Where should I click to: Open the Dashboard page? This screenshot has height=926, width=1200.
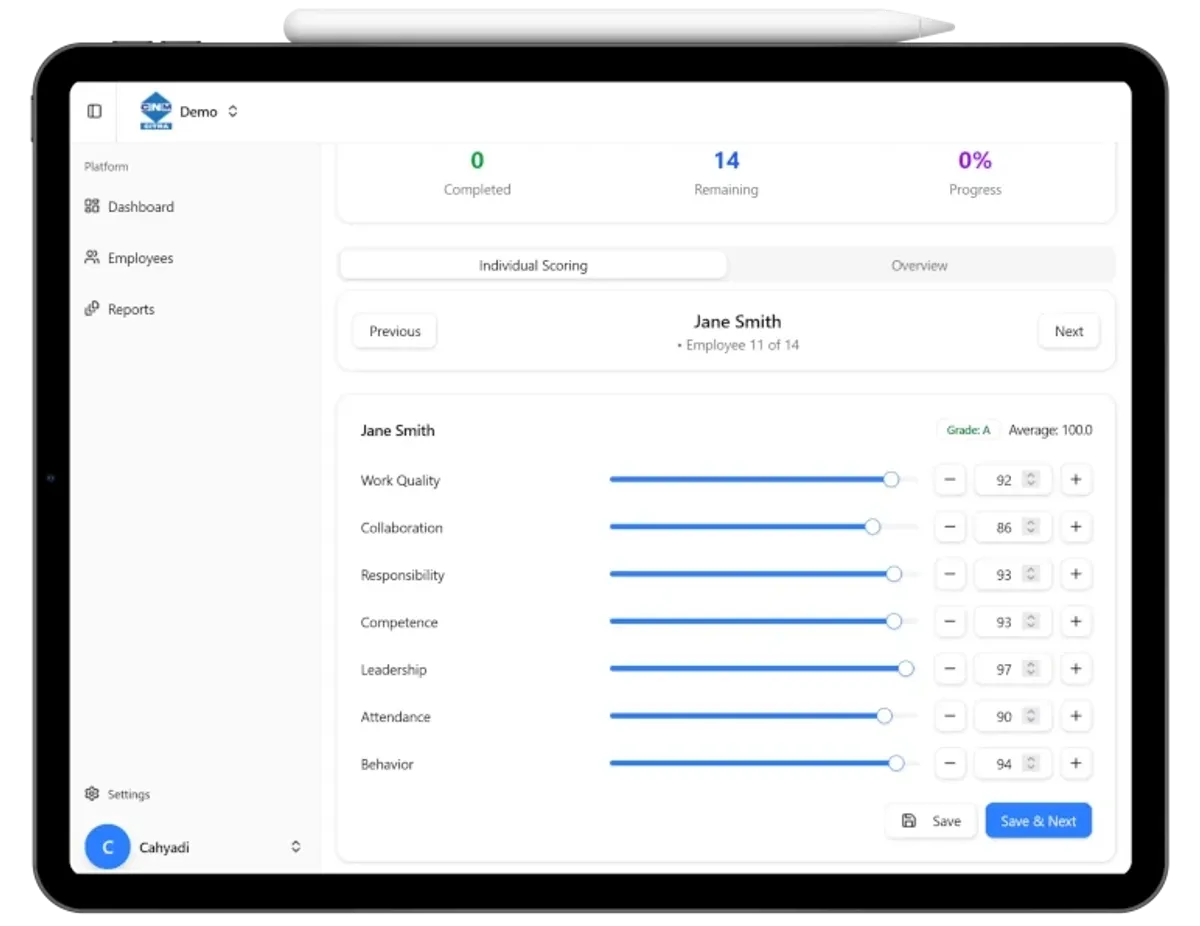coord(129,206)
